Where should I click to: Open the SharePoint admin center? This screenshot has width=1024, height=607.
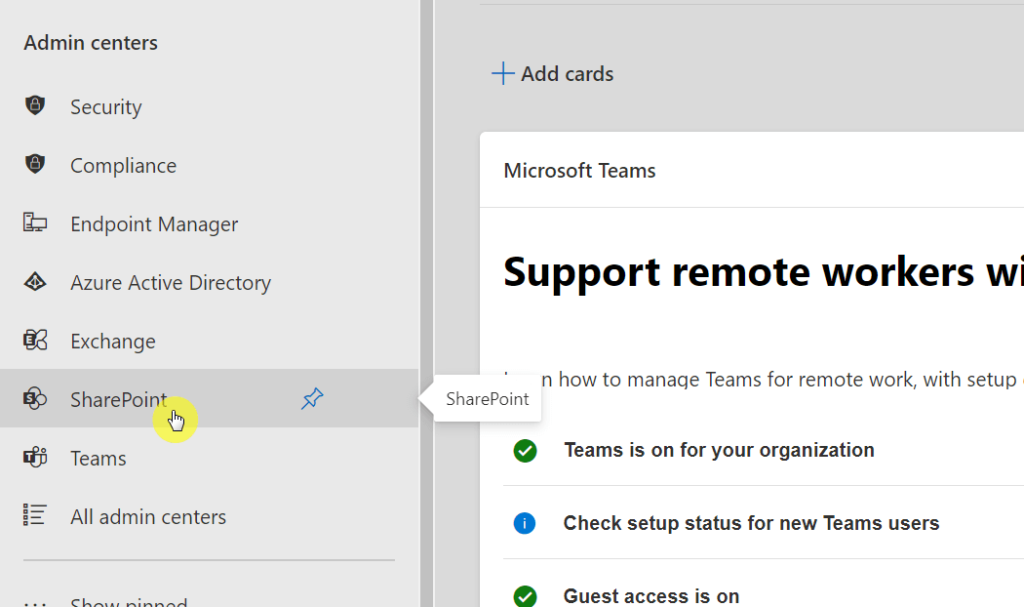click(209, 399)
